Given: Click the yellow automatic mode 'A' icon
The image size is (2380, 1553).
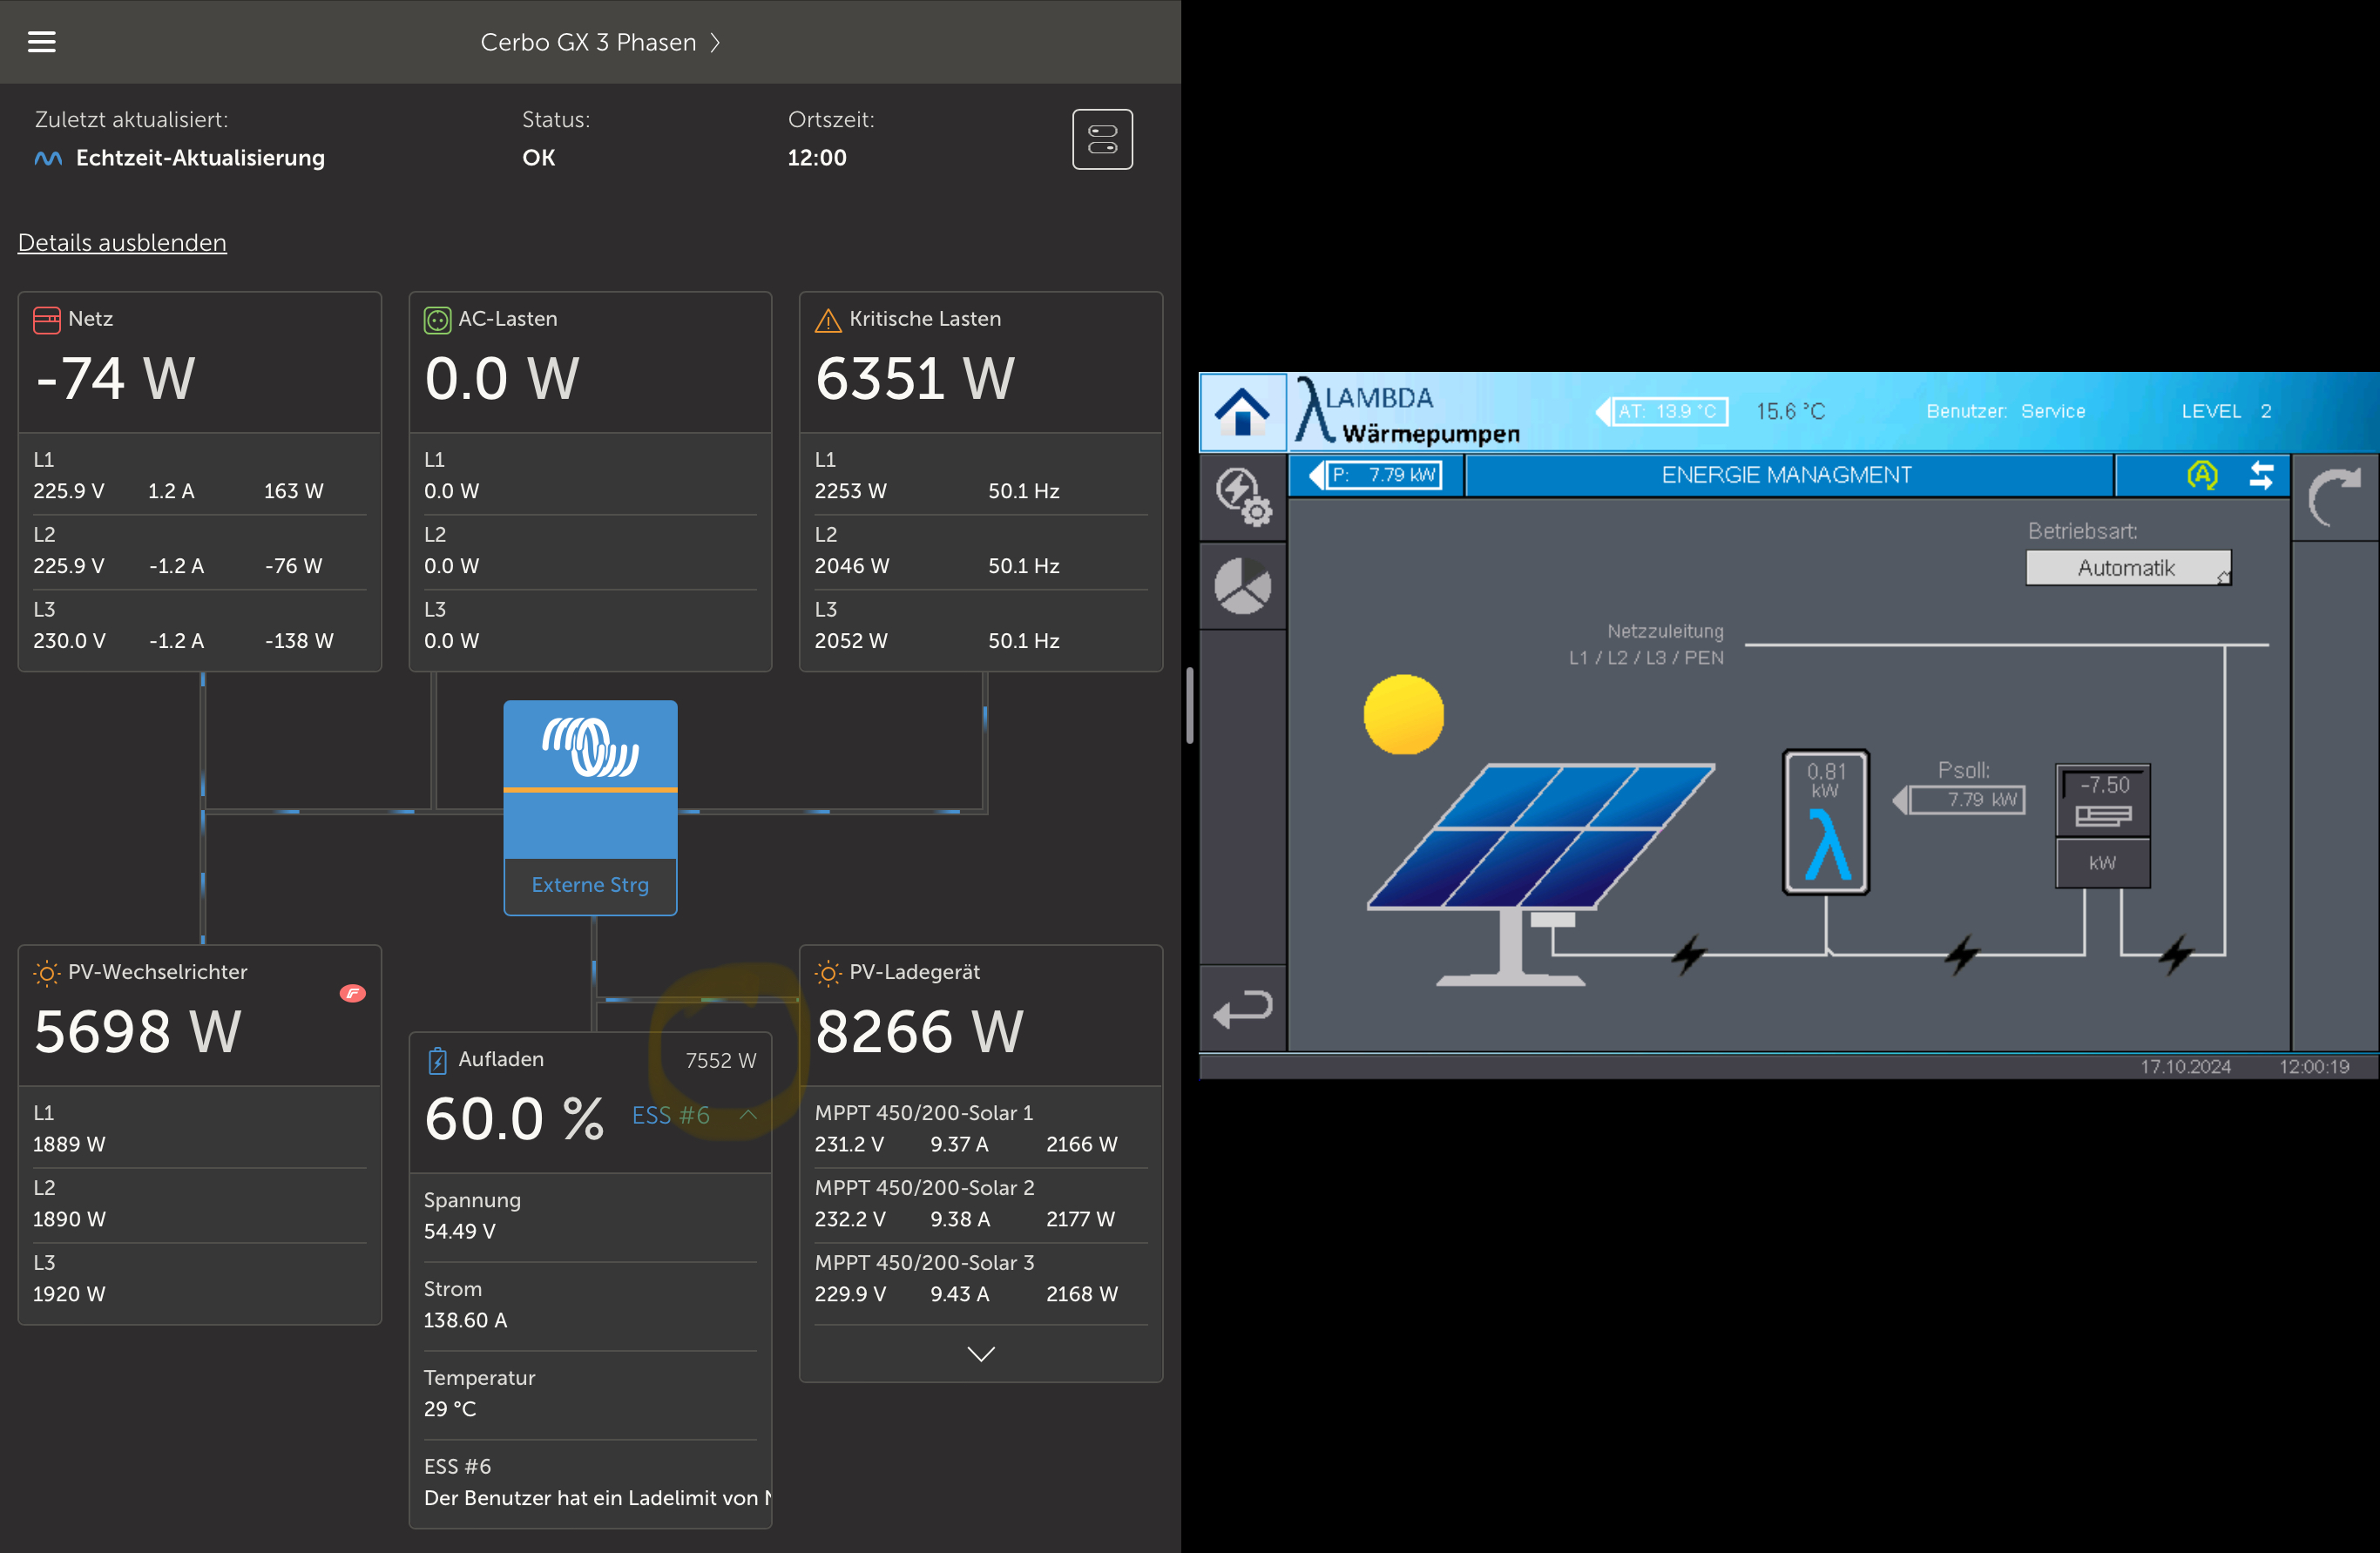Looking at the screenshot, I should 2202,475.
